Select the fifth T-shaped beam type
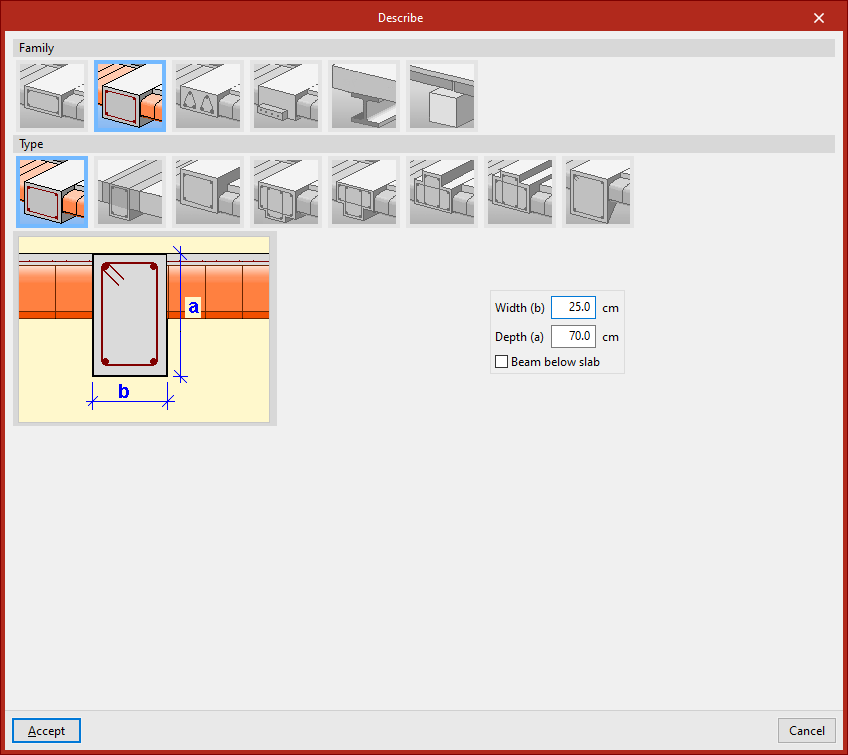This screenshot has height=755, width=848. 364,192
